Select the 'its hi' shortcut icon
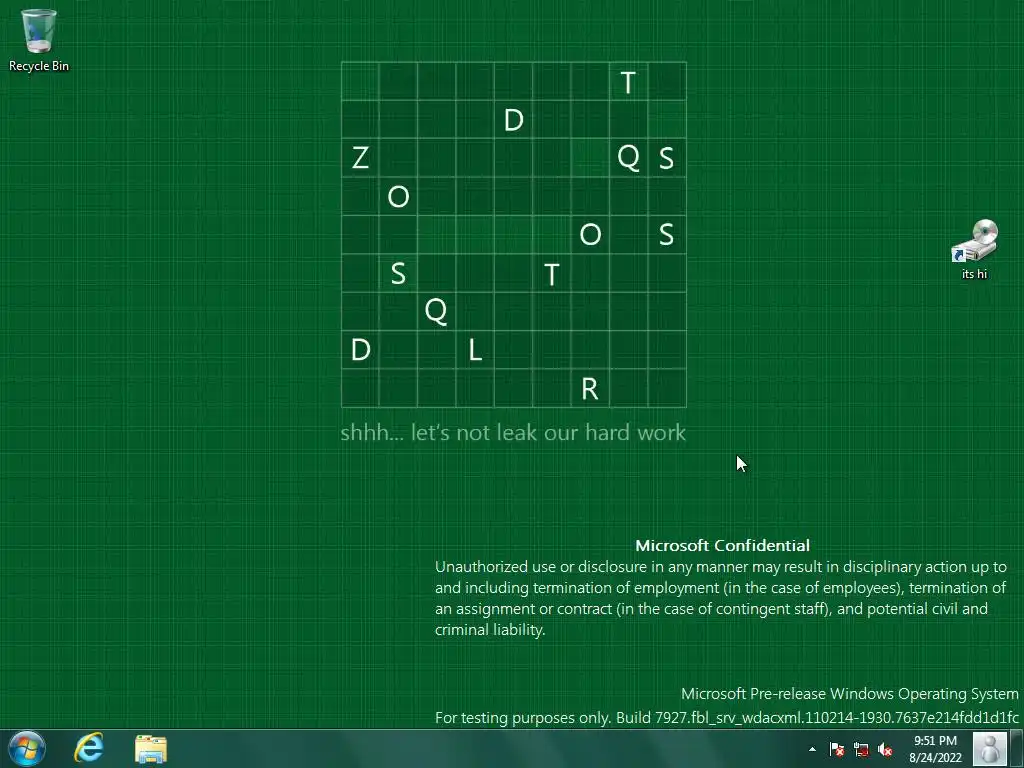Image resolution: width=1024 pixels, height=768 pixels. coord(974,250)
